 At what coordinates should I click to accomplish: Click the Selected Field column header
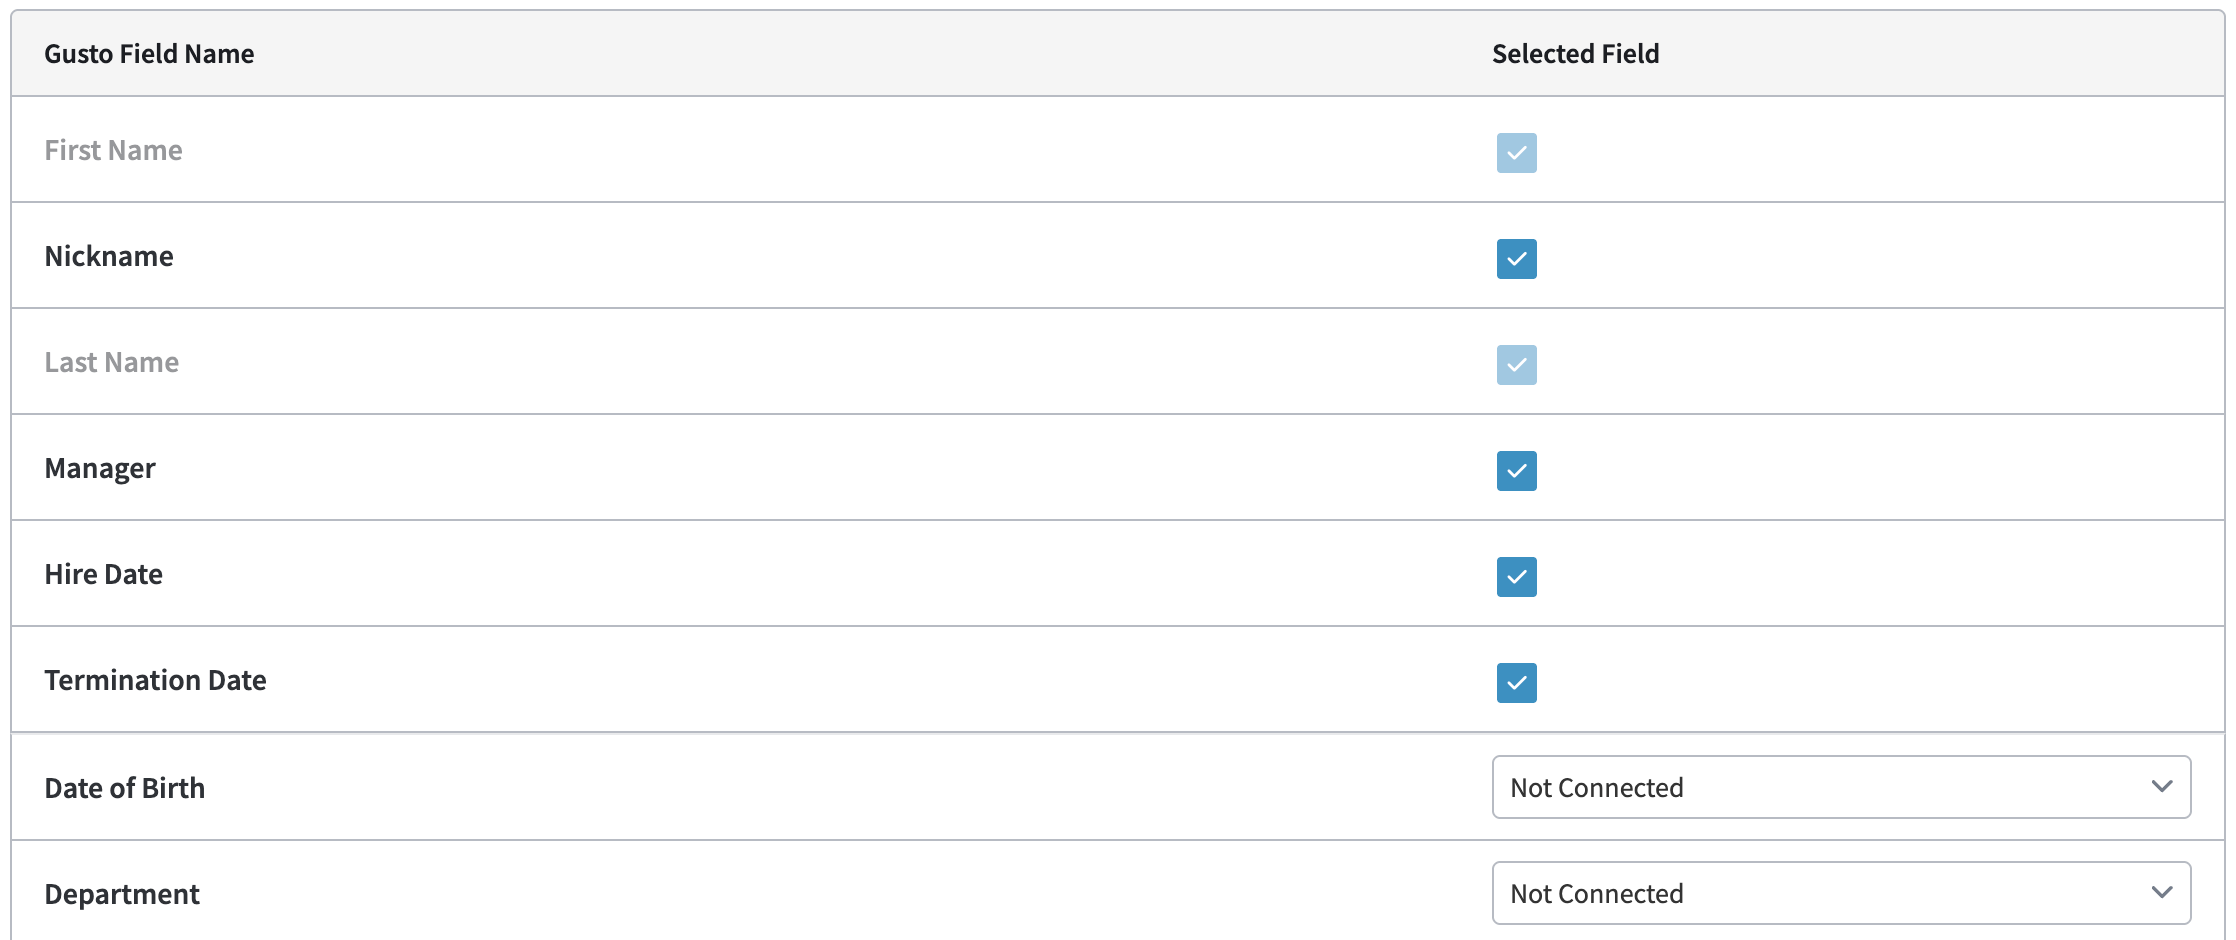pos(1575,54)
